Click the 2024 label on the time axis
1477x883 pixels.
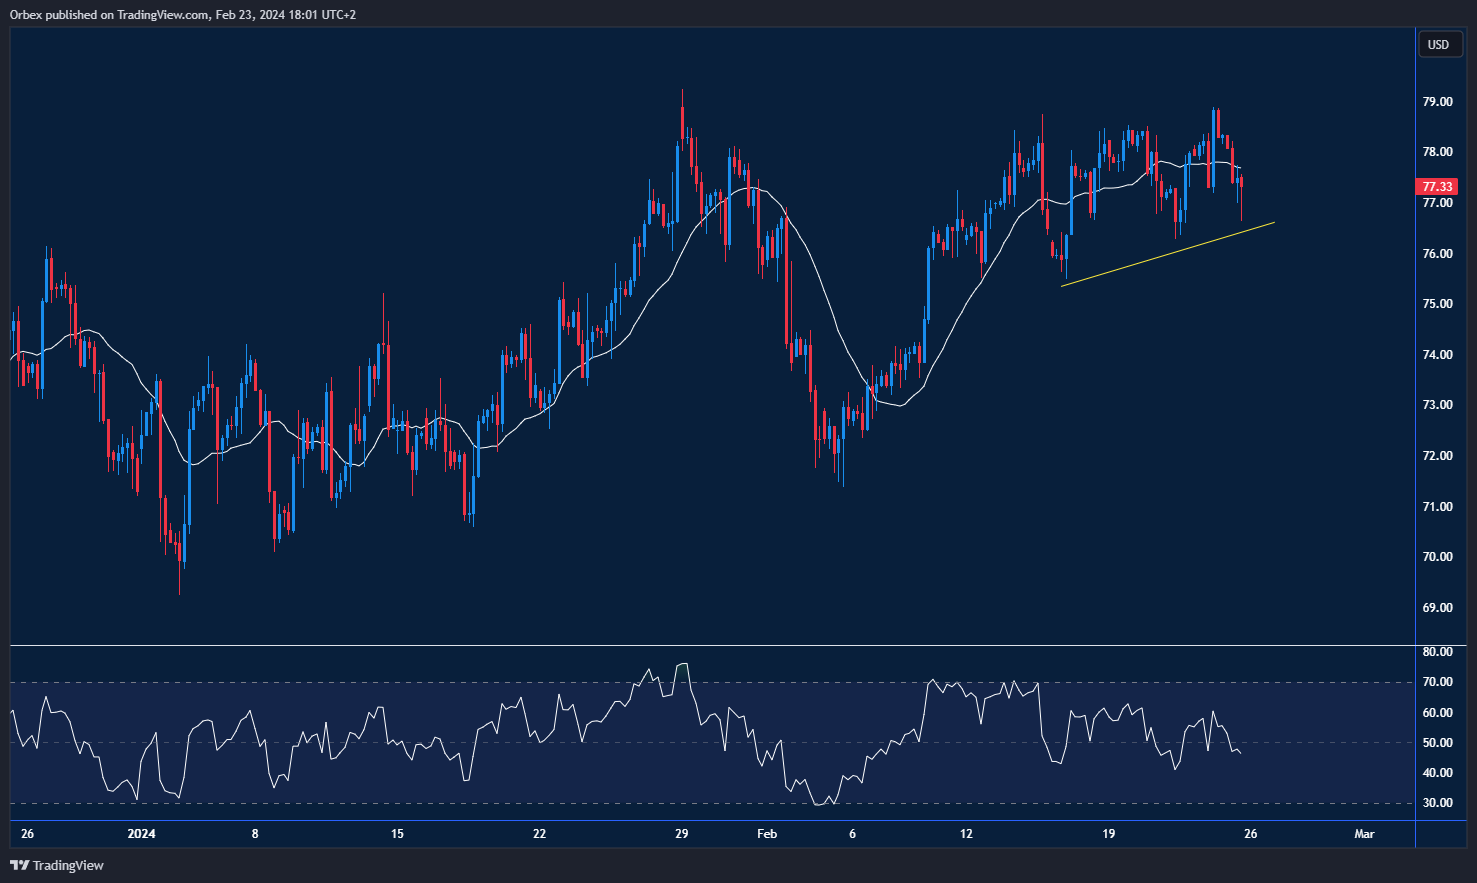click(x=140, y=833)
